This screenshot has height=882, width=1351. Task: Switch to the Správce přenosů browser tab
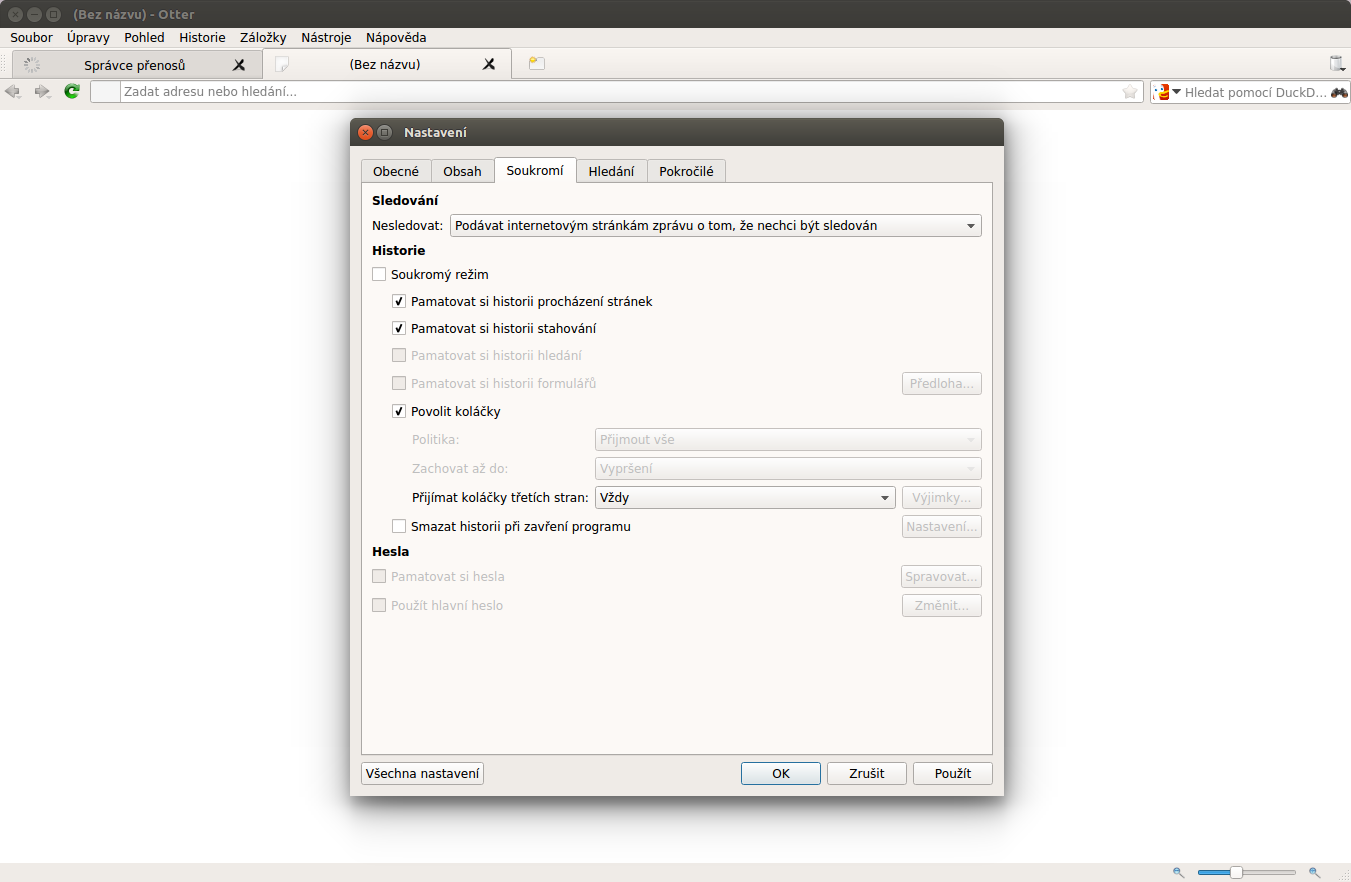[135, 65]
